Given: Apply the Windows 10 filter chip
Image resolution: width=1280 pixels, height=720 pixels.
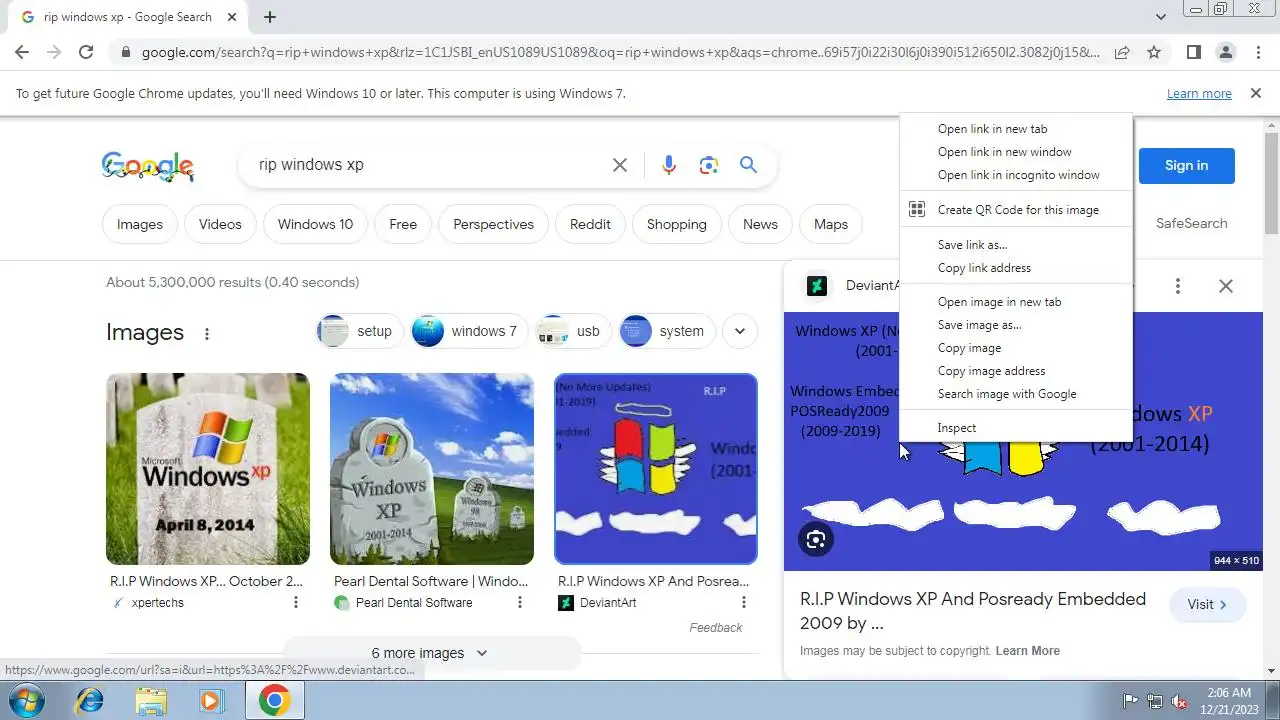Looking at the screenshot, I should click(315, 224).
